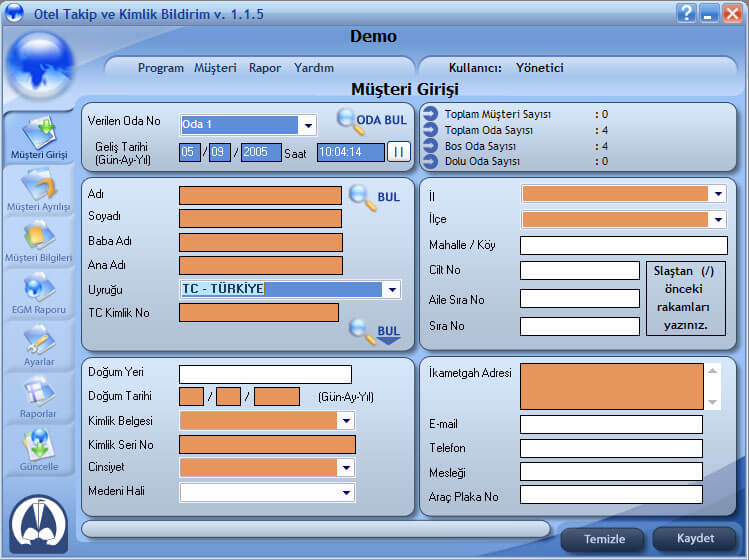Click the TC Kimlik No field

point(258,313)
